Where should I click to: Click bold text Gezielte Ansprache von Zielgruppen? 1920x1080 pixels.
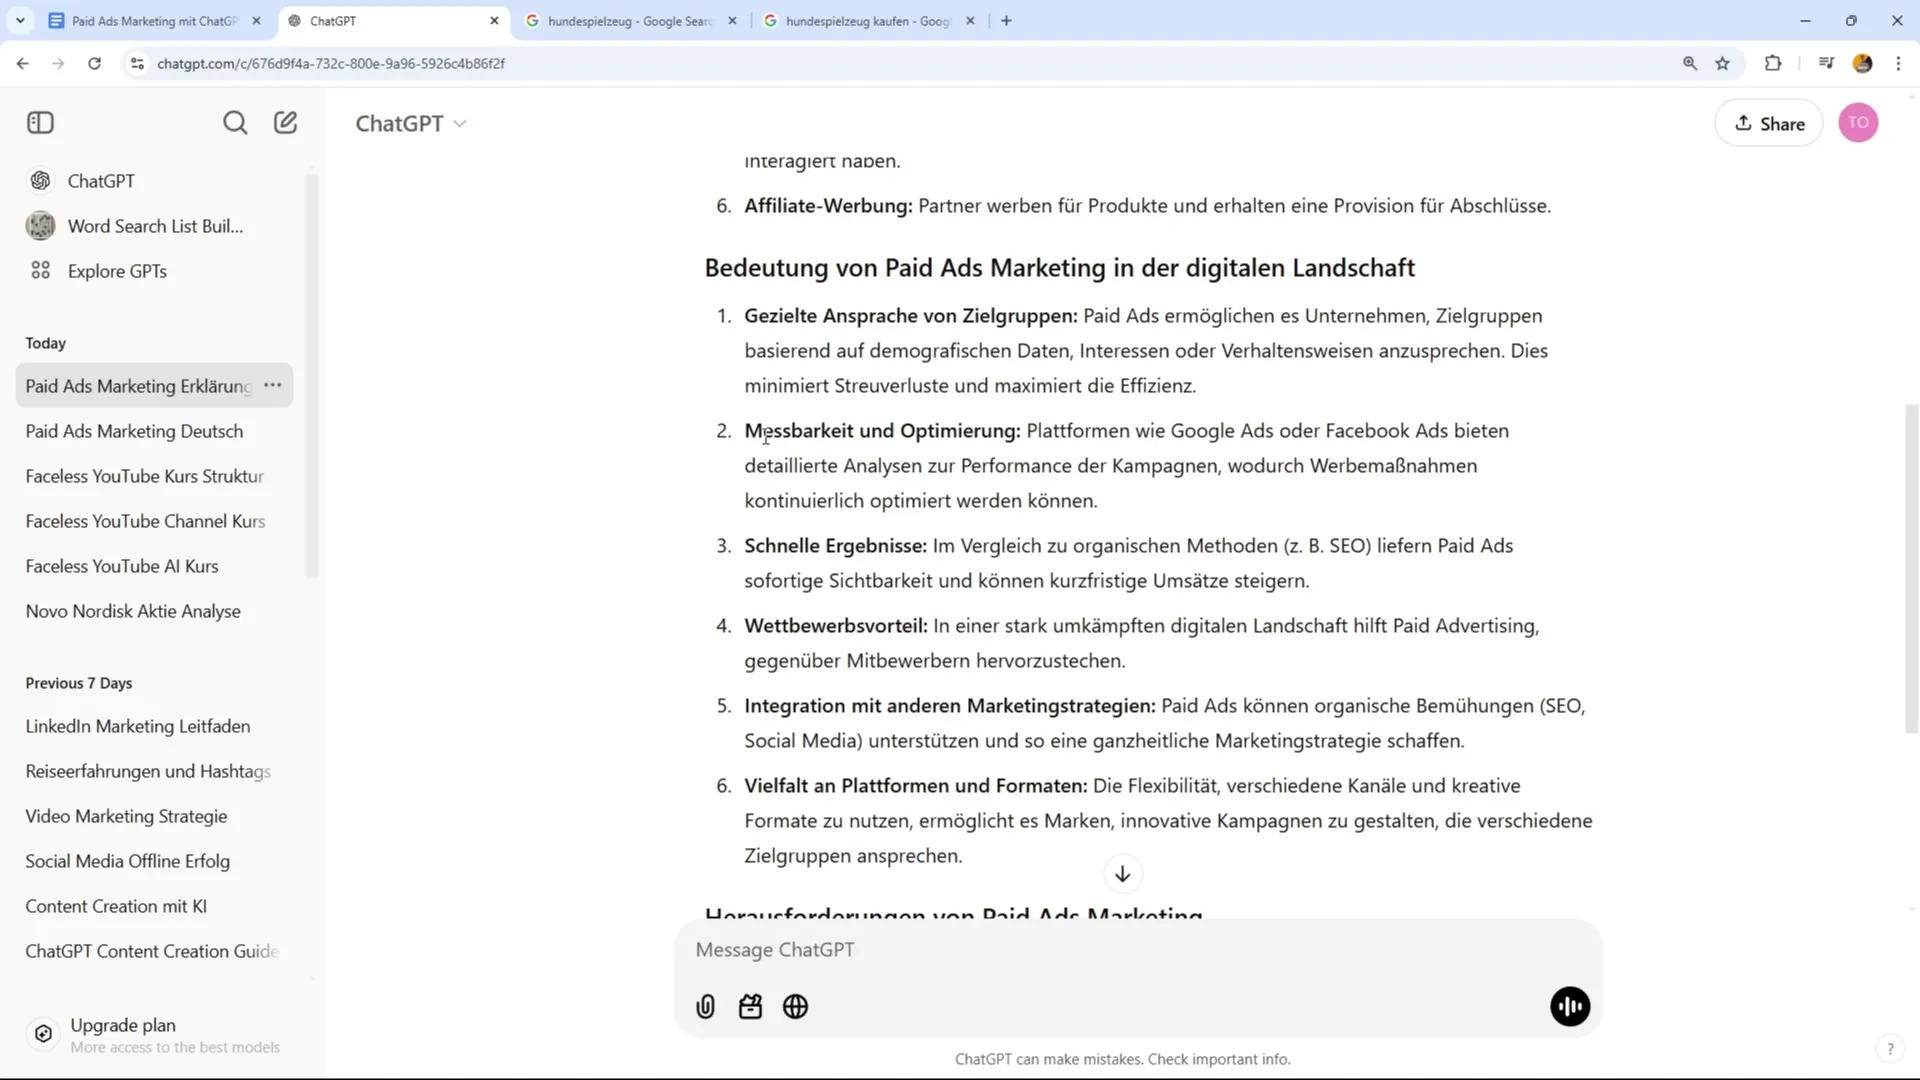[911, 316]
